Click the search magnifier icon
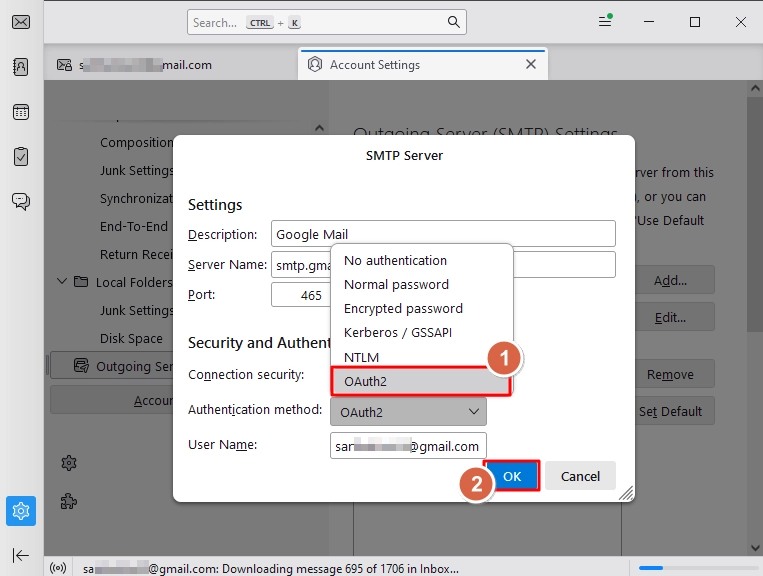This screenshot has height=576, width=763. [454, 22]
